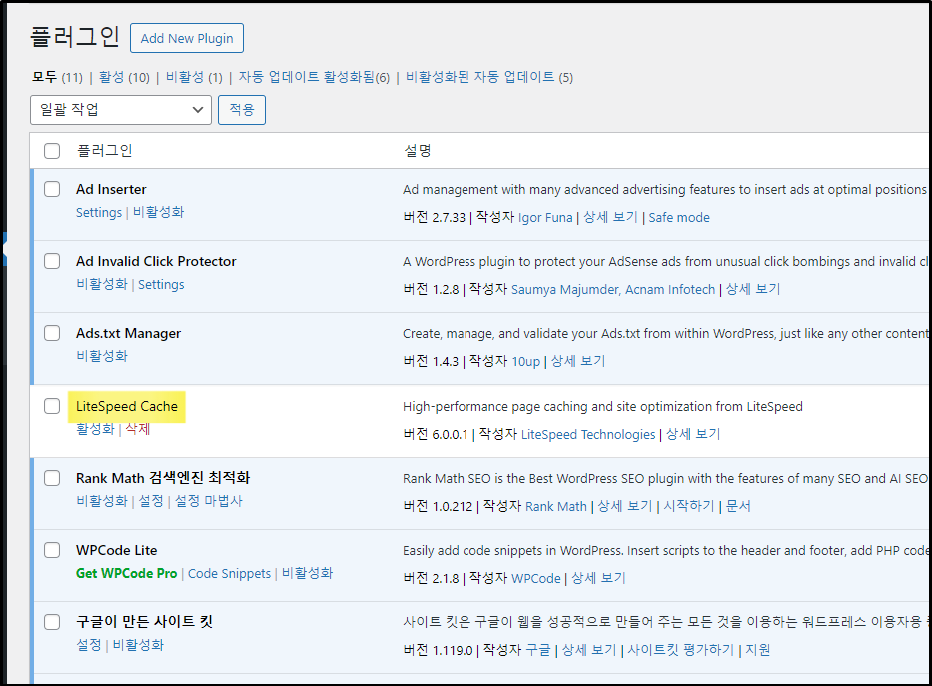
Task: Click the 설명 column header
Action: coord(418,151)
